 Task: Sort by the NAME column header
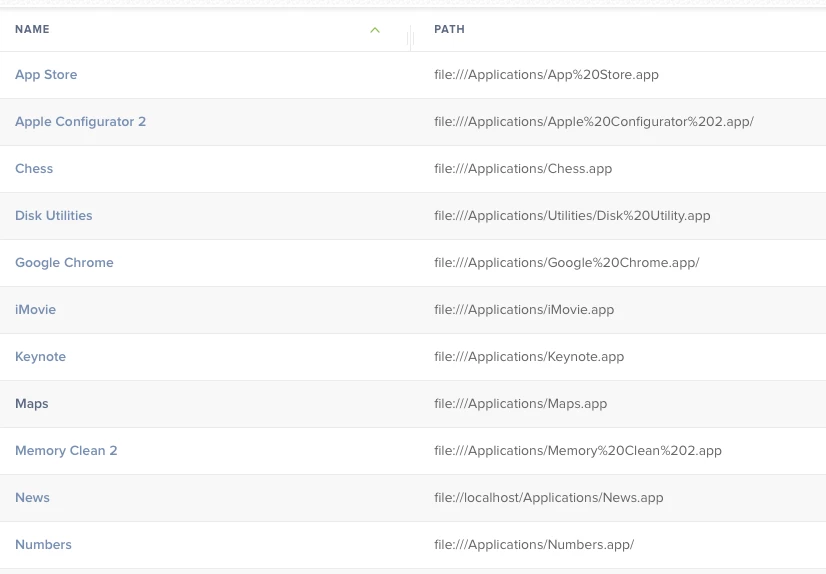[x=32, y=30]
